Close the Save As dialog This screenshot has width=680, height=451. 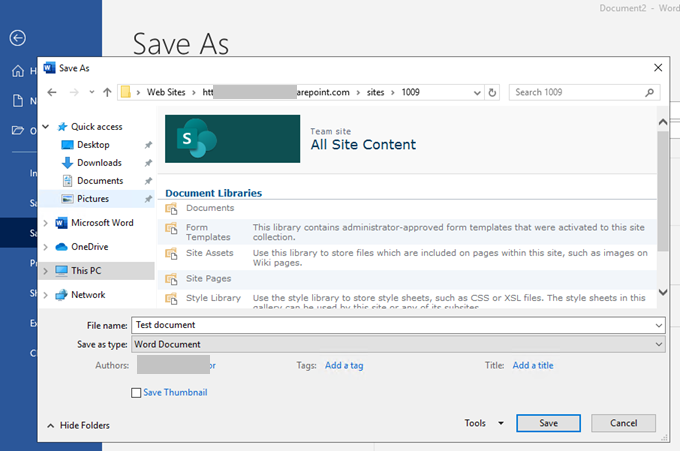658,68
